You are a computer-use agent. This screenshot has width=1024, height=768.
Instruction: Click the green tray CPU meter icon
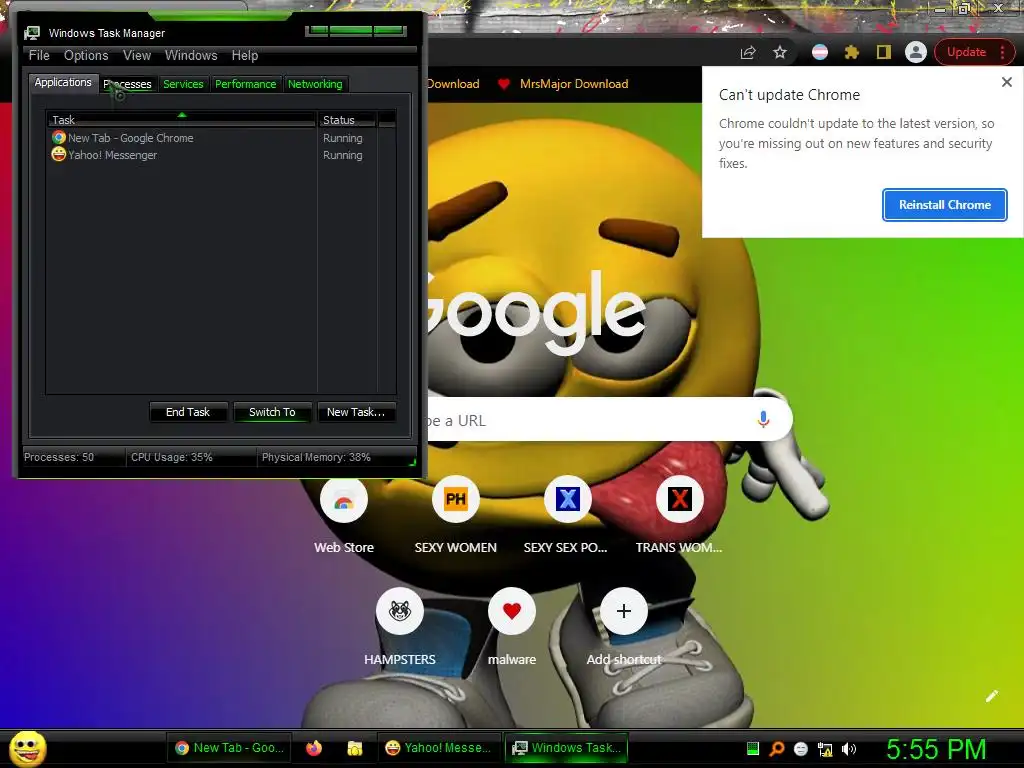coord(752,748)
